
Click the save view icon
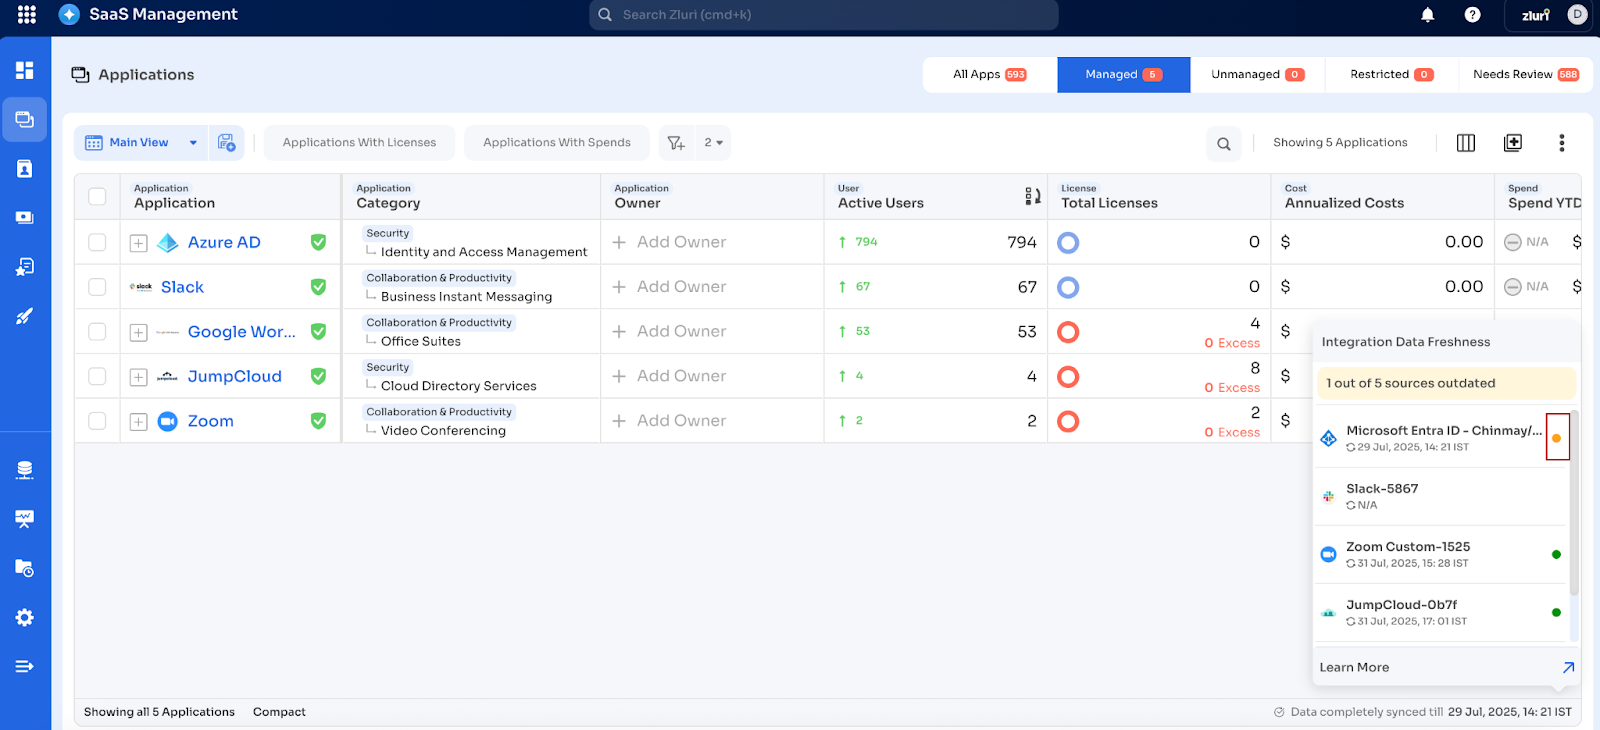pyautogui.click(x=227, y=143)
